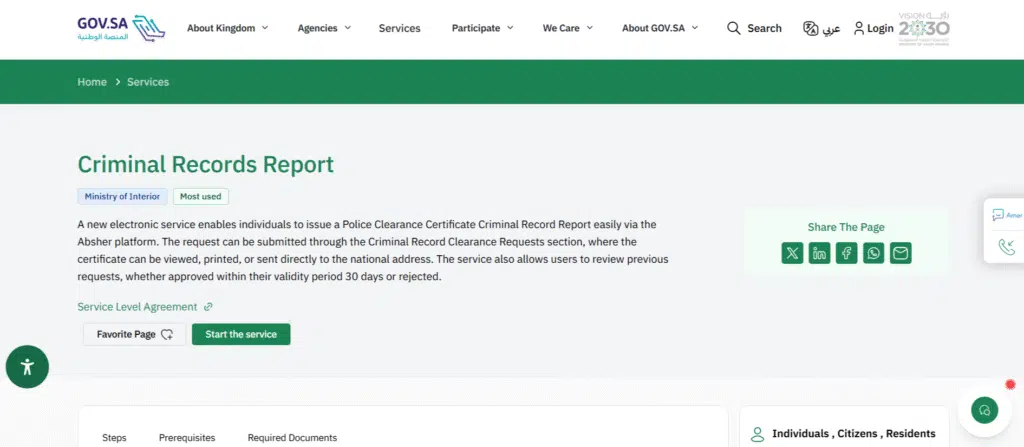Expand the About Kingdom dropdown
Viewport: 1024px width, 447px height.
click(227, 29)
